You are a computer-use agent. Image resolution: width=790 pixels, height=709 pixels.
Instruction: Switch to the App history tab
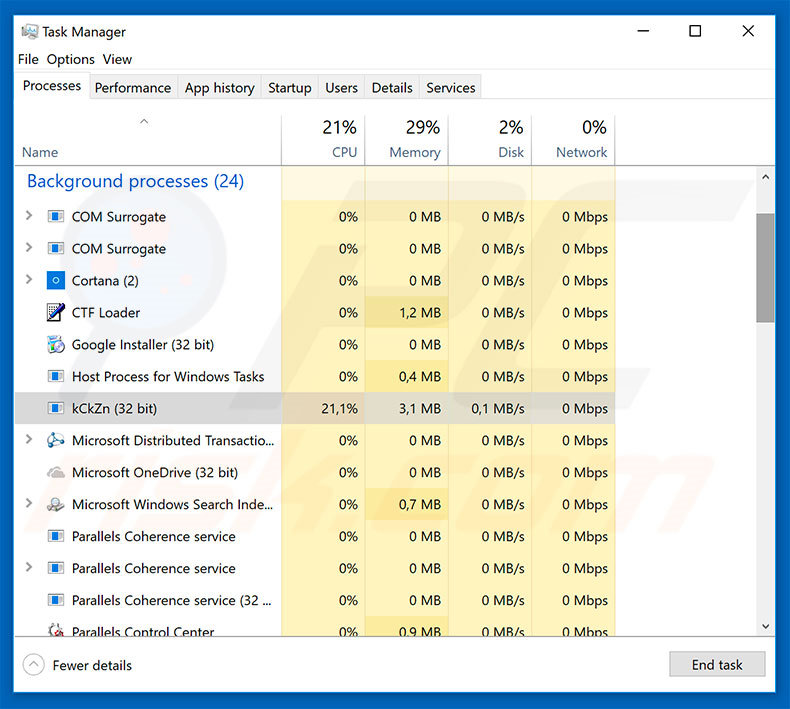[x=219, y=88]
